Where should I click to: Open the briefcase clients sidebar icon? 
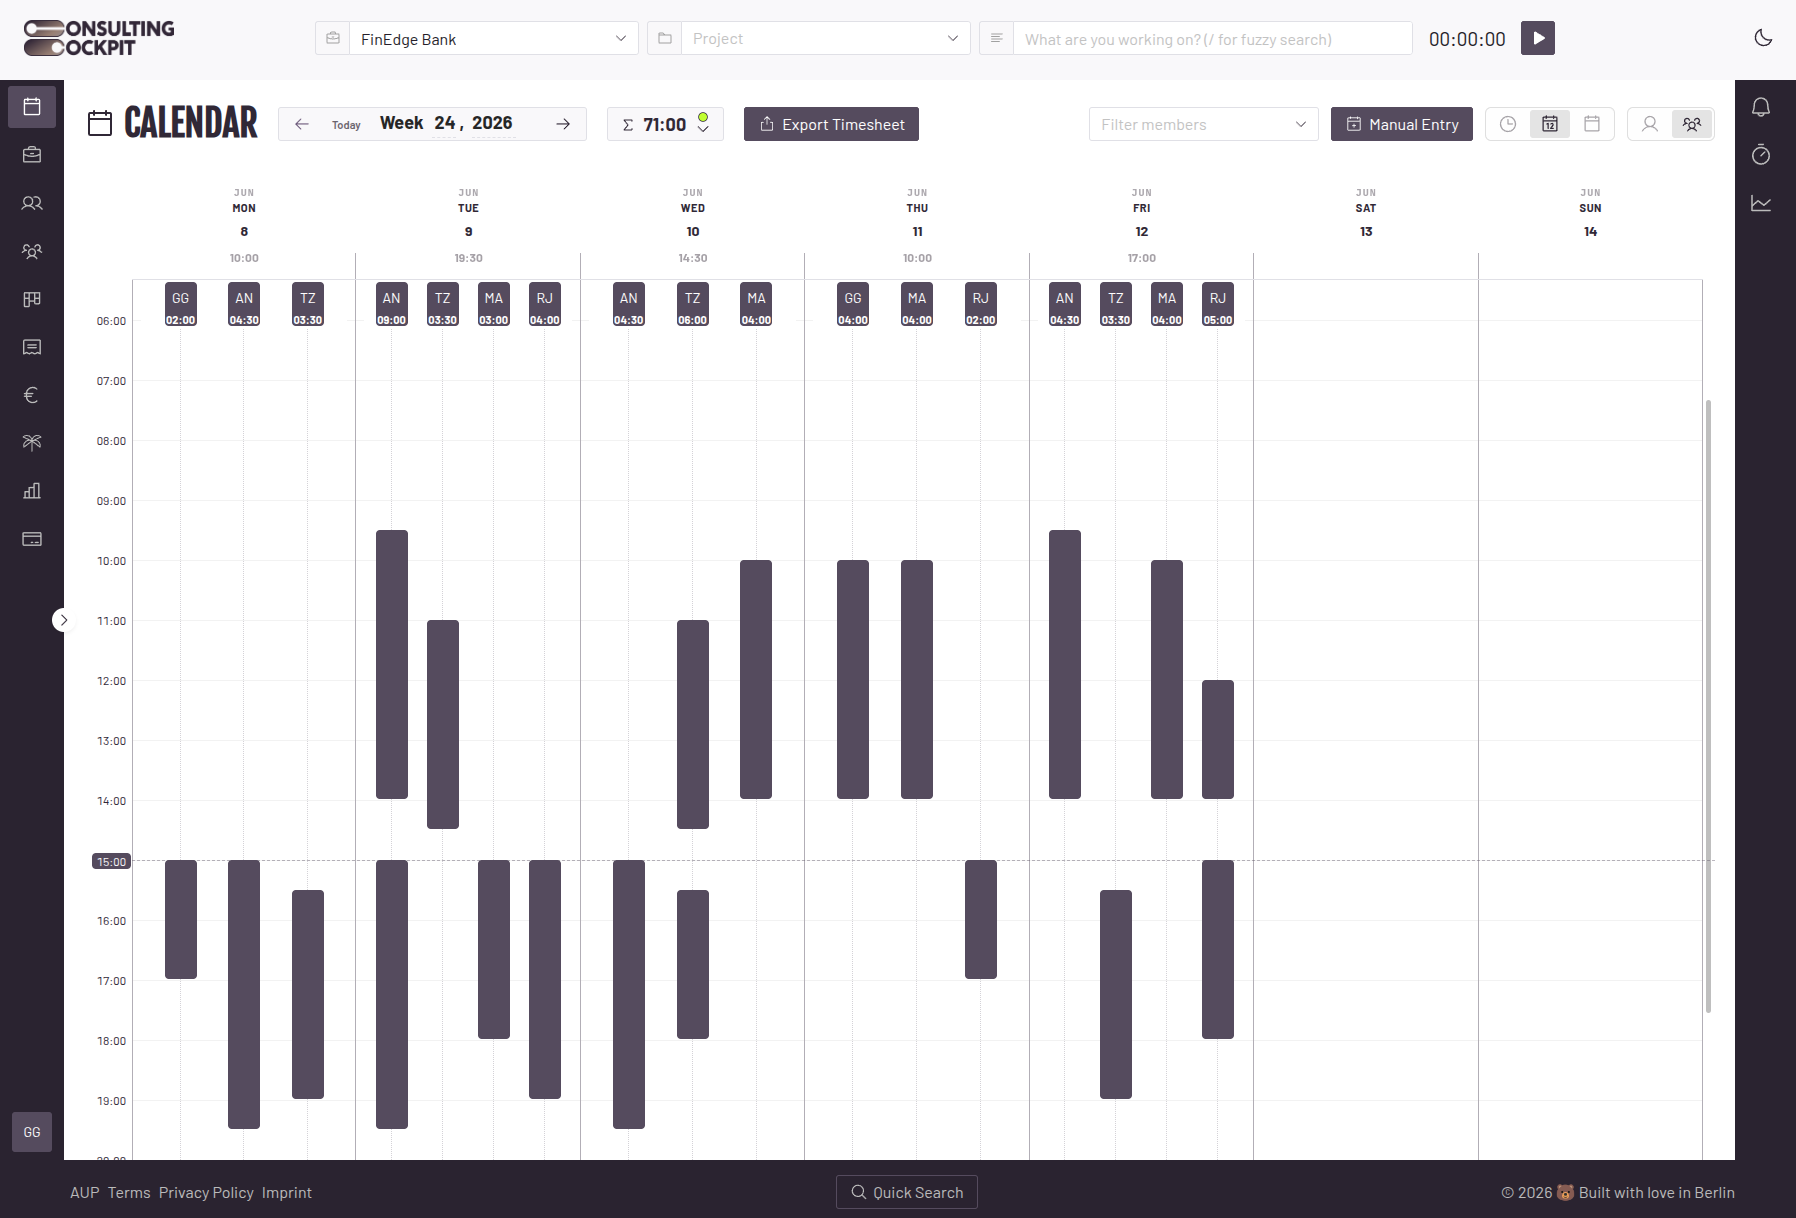(32, 154)
